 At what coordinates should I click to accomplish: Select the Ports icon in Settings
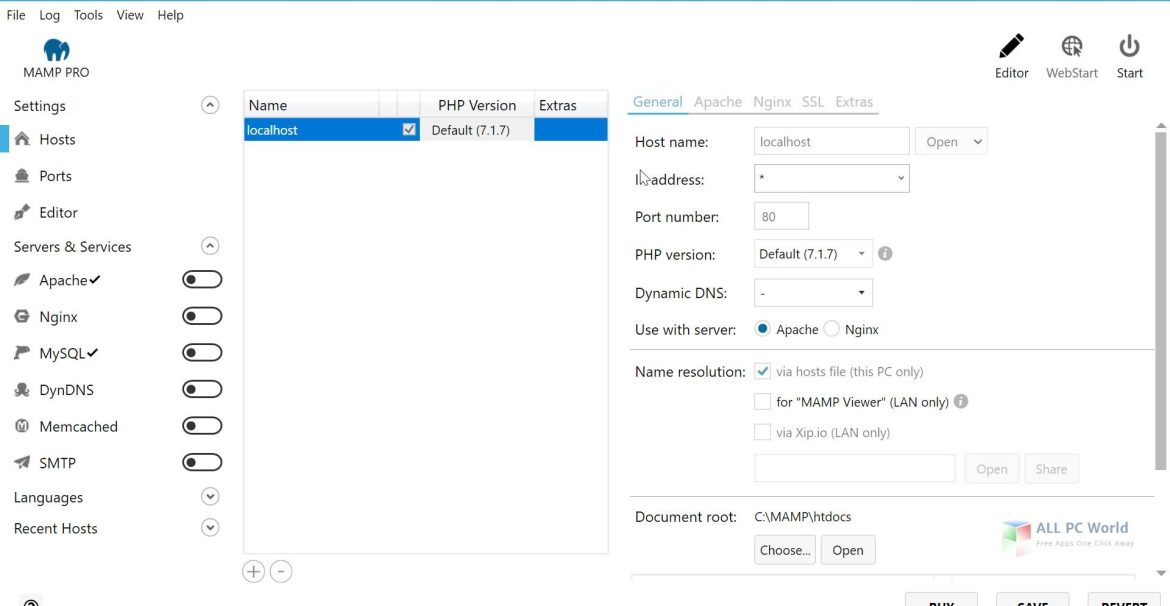pyautogui.click(x=22, y=175)
